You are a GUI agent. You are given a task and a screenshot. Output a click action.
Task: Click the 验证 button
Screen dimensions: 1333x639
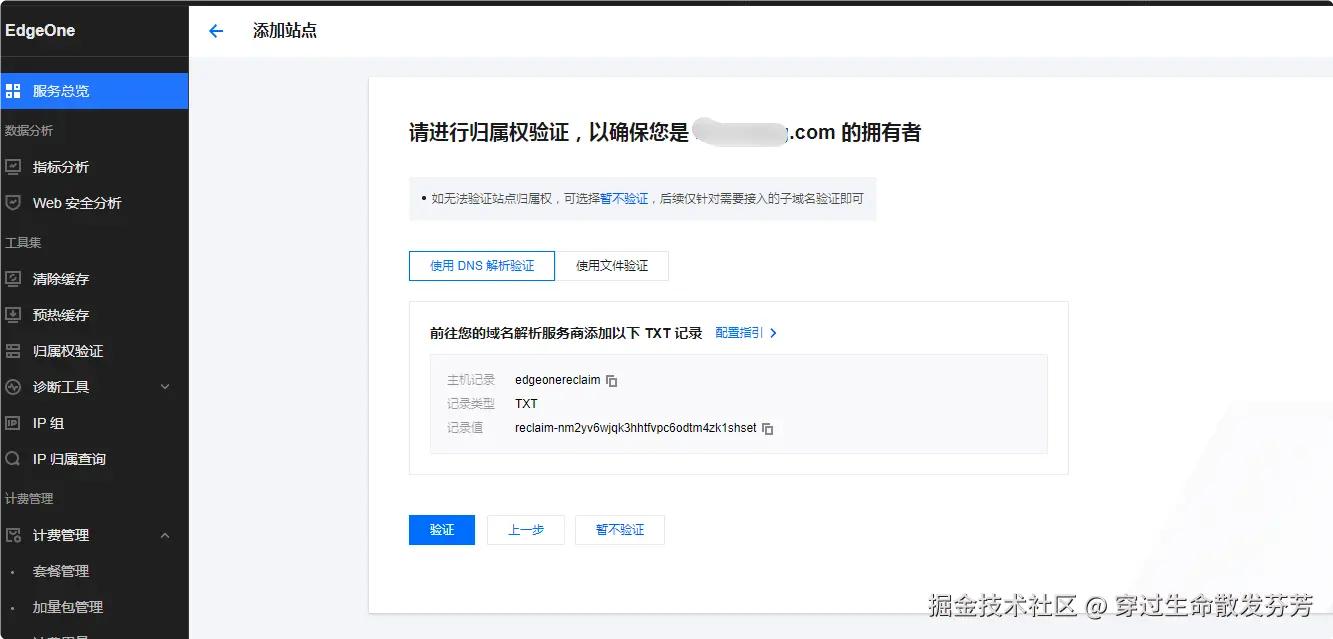click(441, 529)
